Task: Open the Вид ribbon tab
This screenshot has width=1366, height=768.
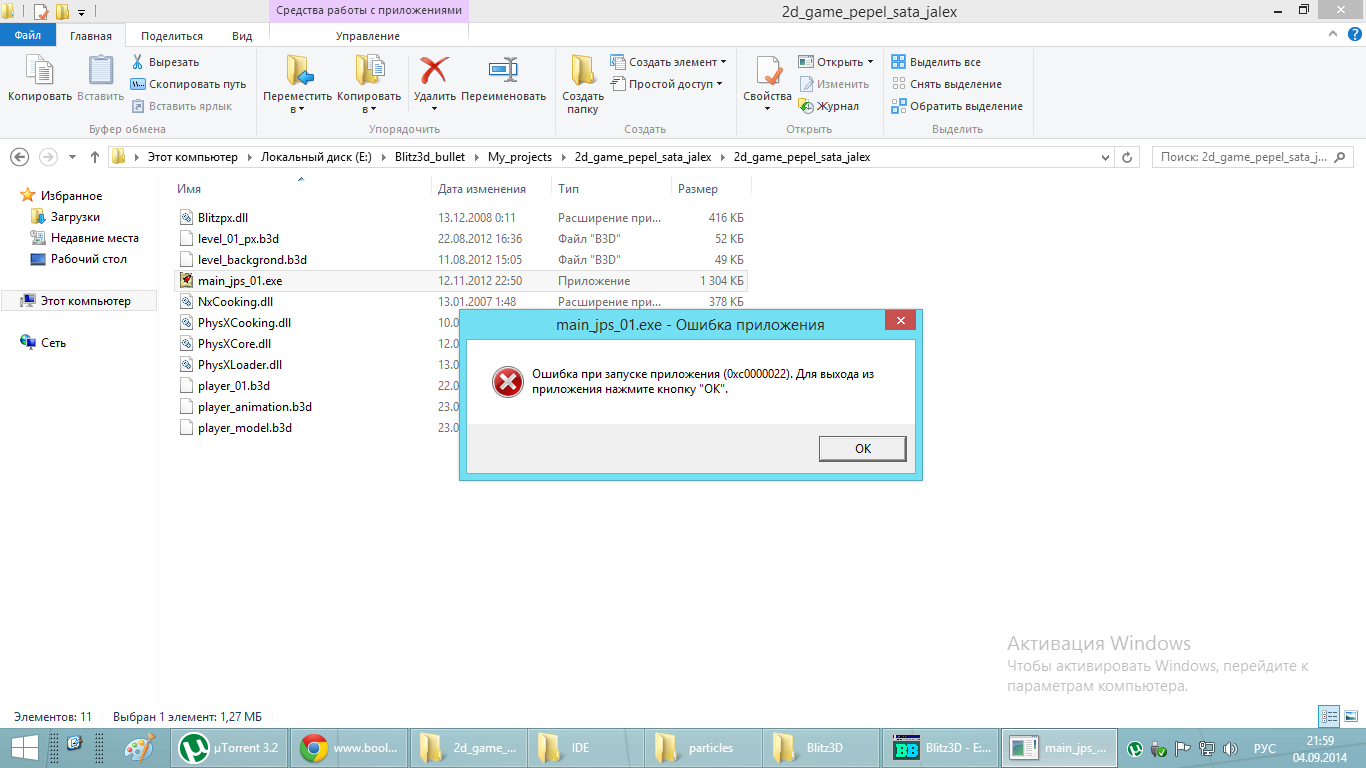Action: click(x=242, y=36)
